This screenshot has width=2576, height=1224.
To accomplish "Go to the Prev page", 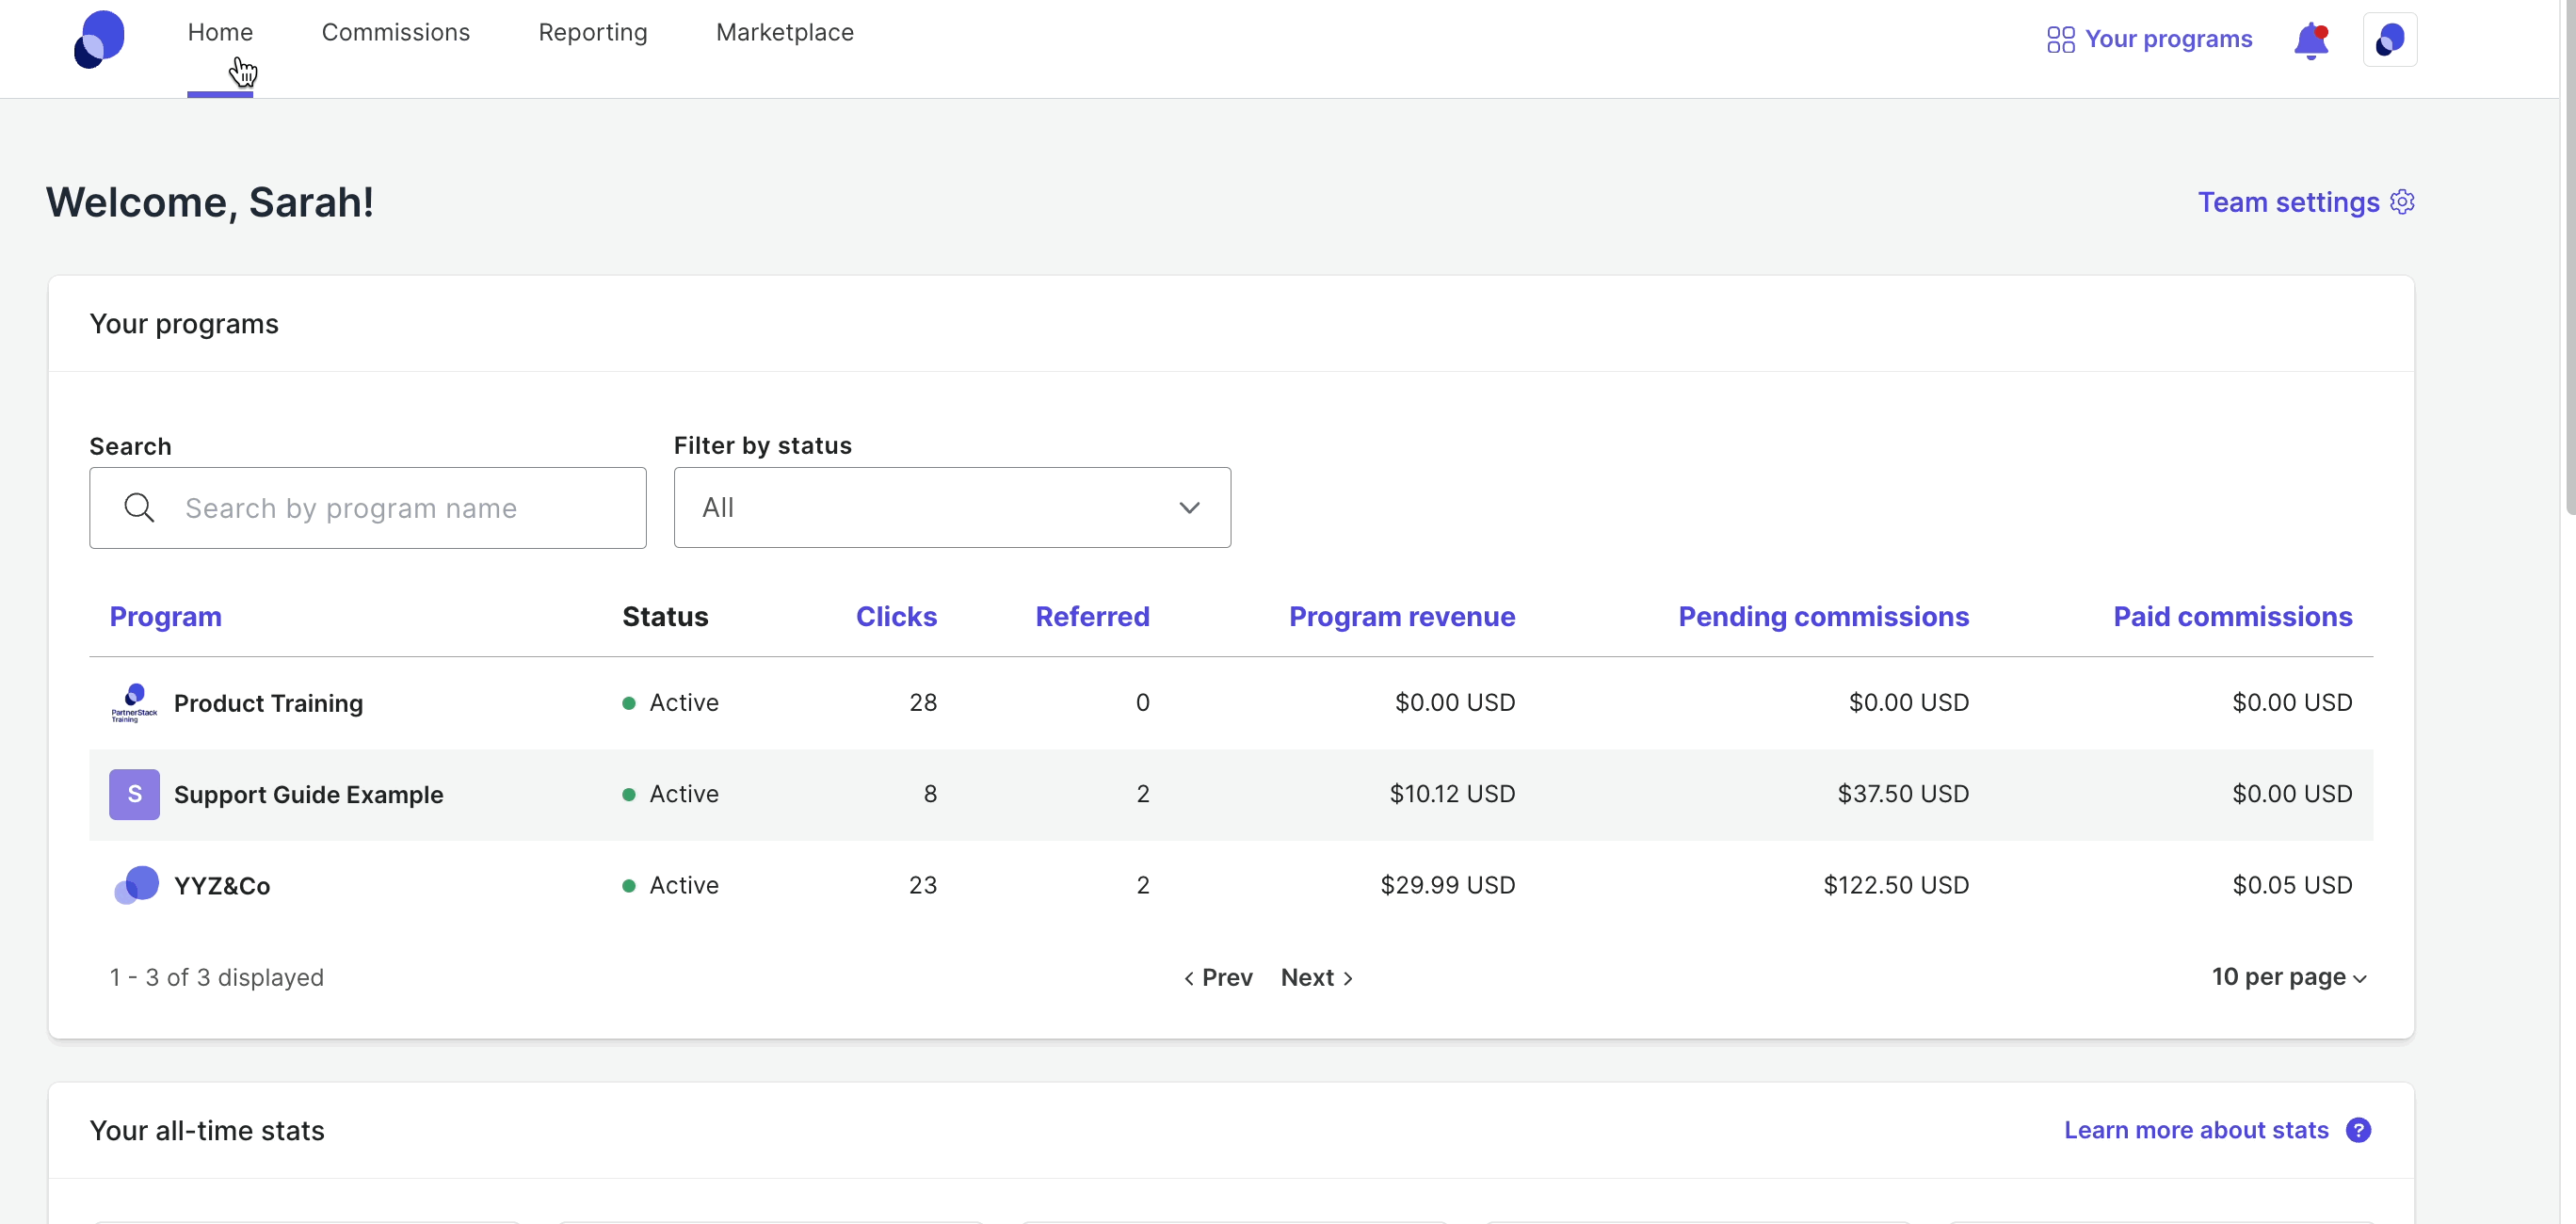I will (x=1218, y=978).
